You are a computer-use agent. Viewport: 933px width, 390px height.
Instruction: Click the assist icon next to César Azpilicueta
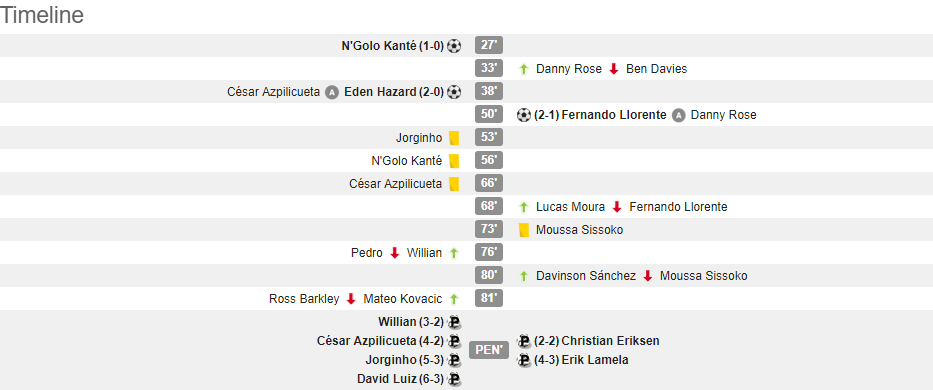332,92
